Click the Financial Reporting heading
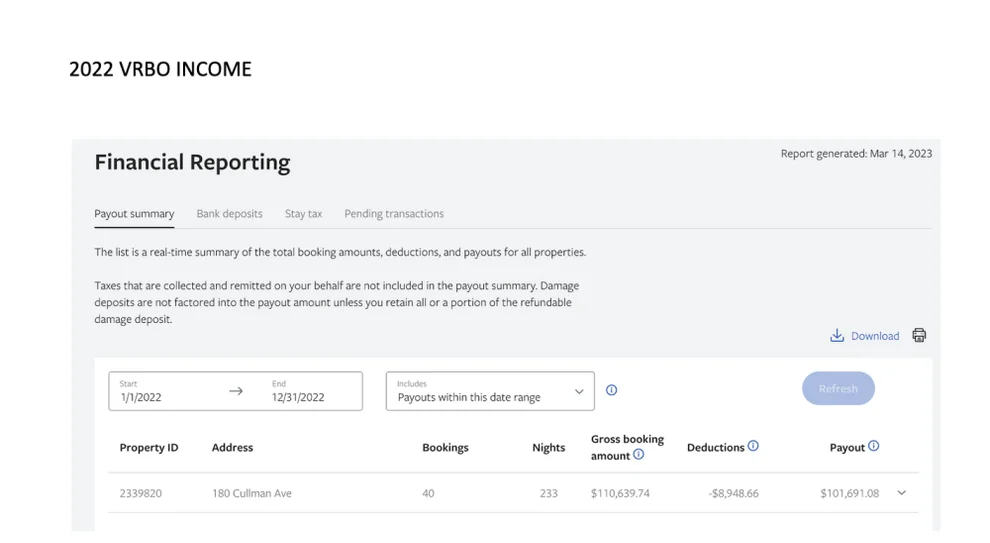This screenshot has width=990, height=543. click(193, 163)
